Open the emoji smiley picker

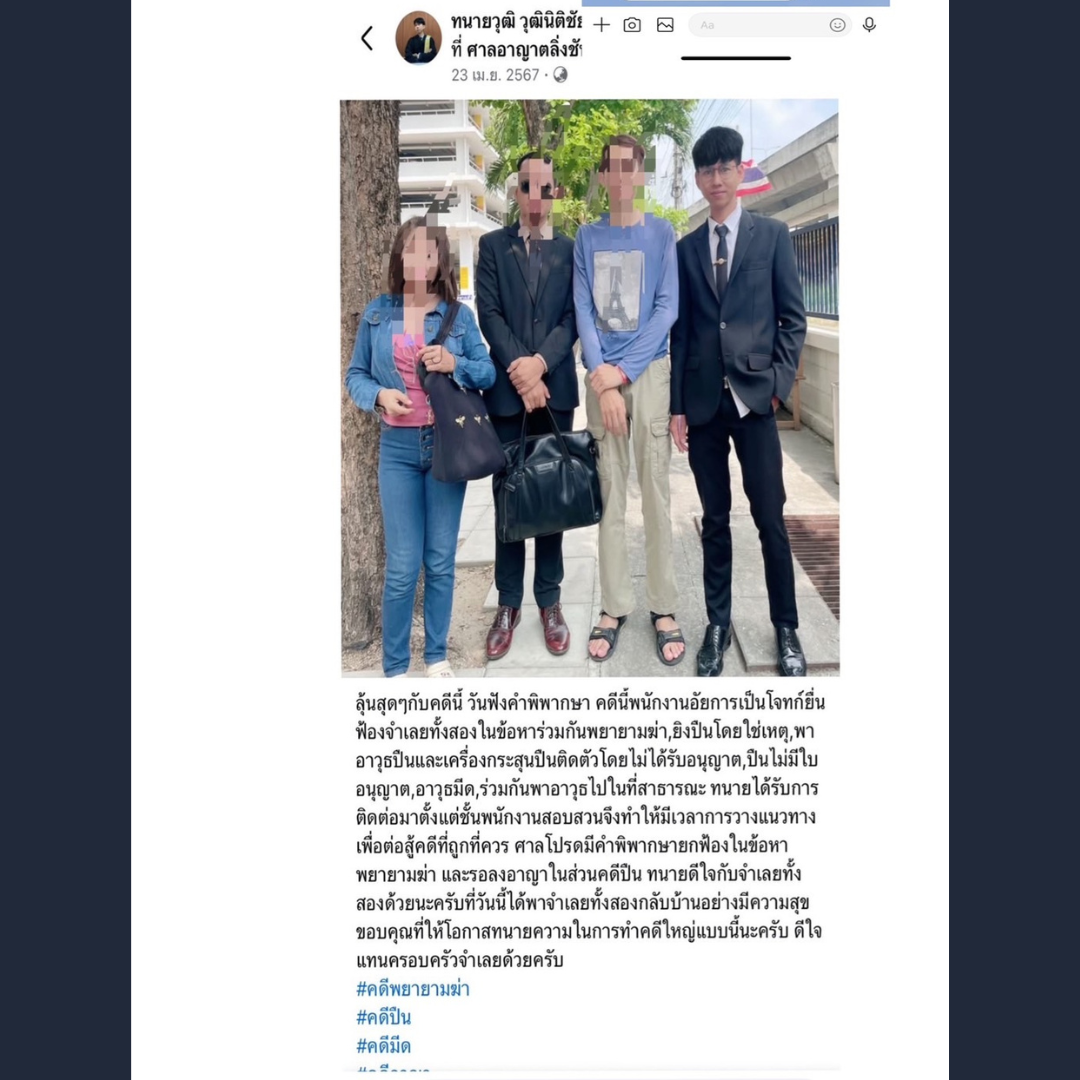click(837, 25)
